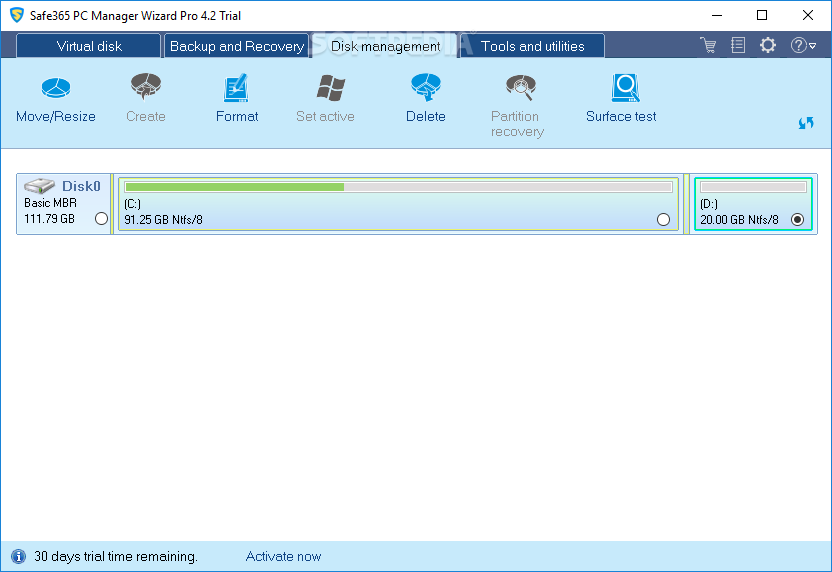The width and height of the screenshot is (832, 572).
Task: Click the 111.79 GB disk size
Action: (49, 219)
